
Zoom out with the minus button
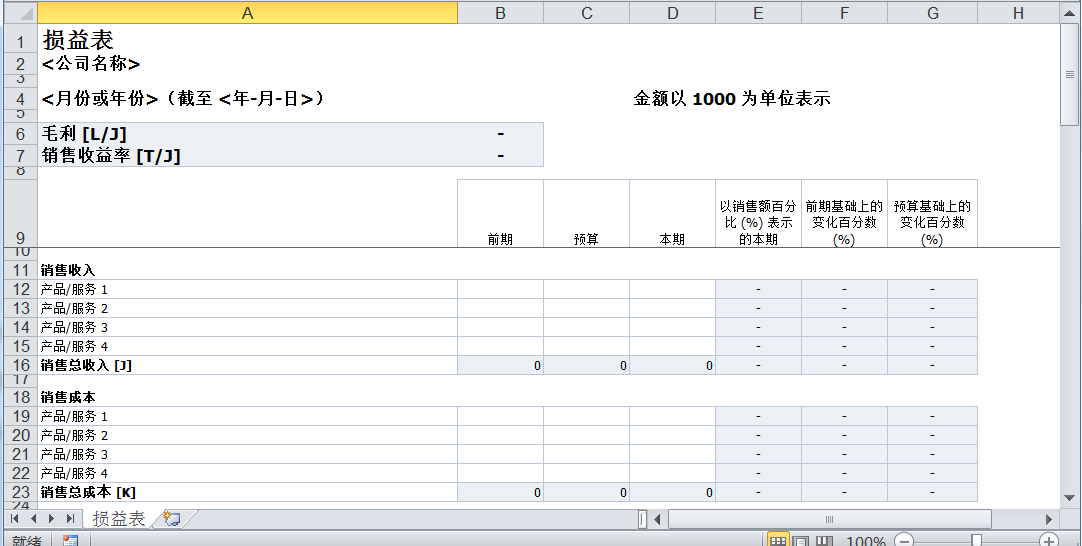click(905, 540)
